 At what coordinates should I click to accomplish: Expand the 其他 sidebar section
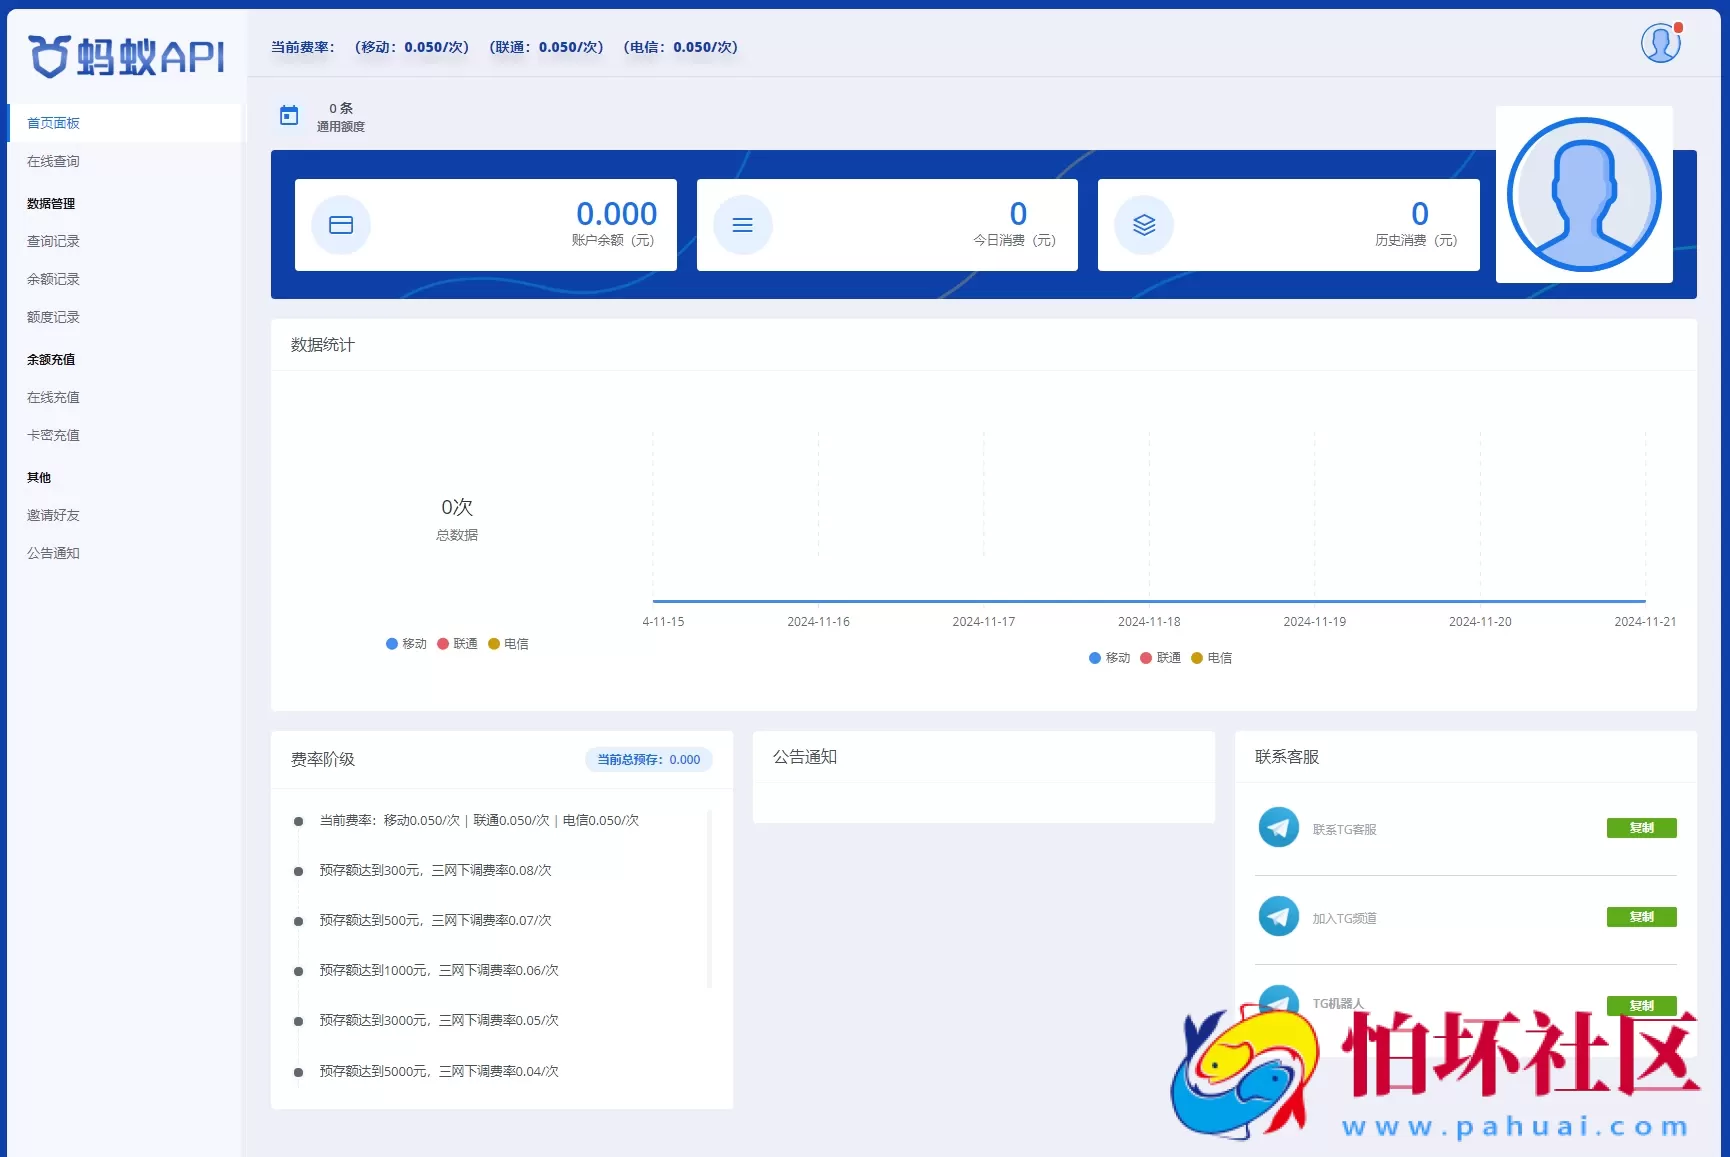39,477
